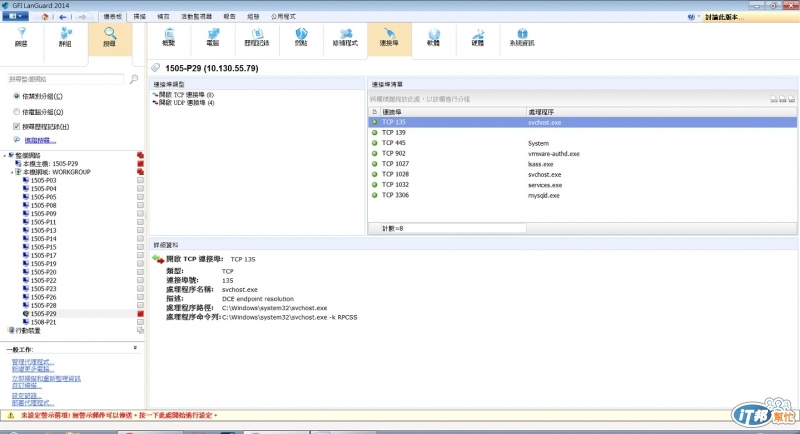
Task: Switch to the Dashboard tab
Action: tap(112, 17)
